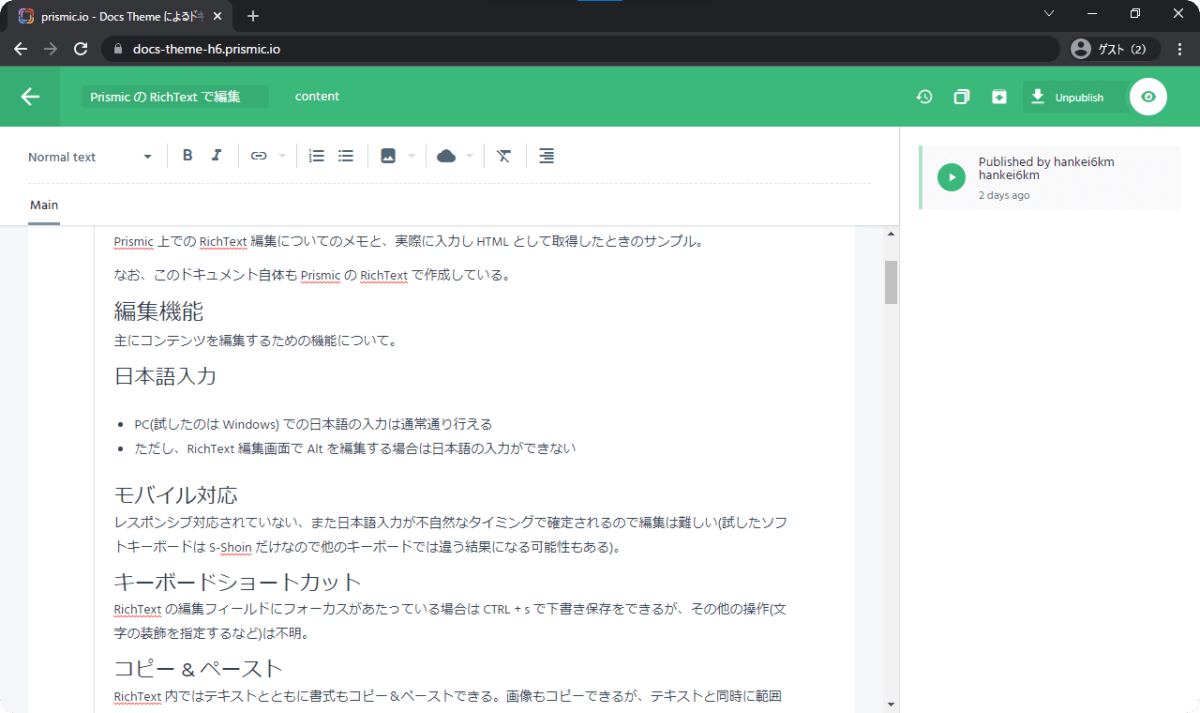The width and height of the screenshot is (1200, 713).
Task: Apply italic formatting
Action: (x=216, y=156)
